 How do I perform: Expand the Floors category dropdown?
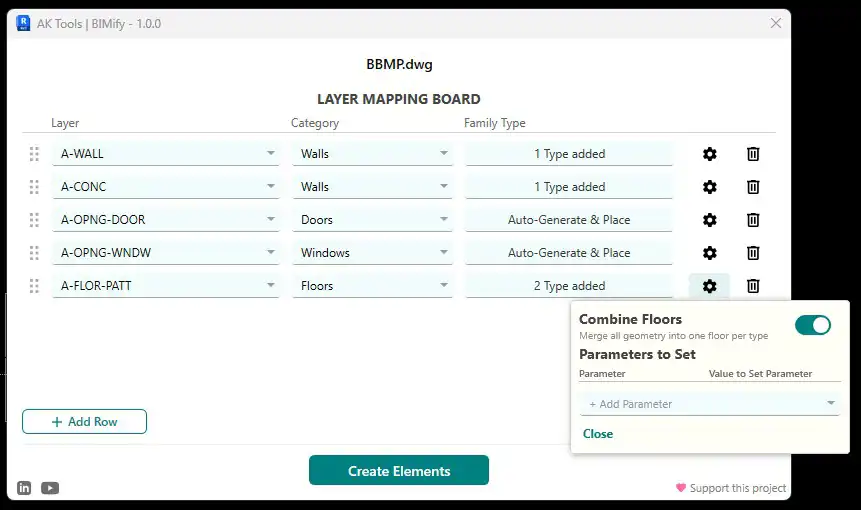443,286
